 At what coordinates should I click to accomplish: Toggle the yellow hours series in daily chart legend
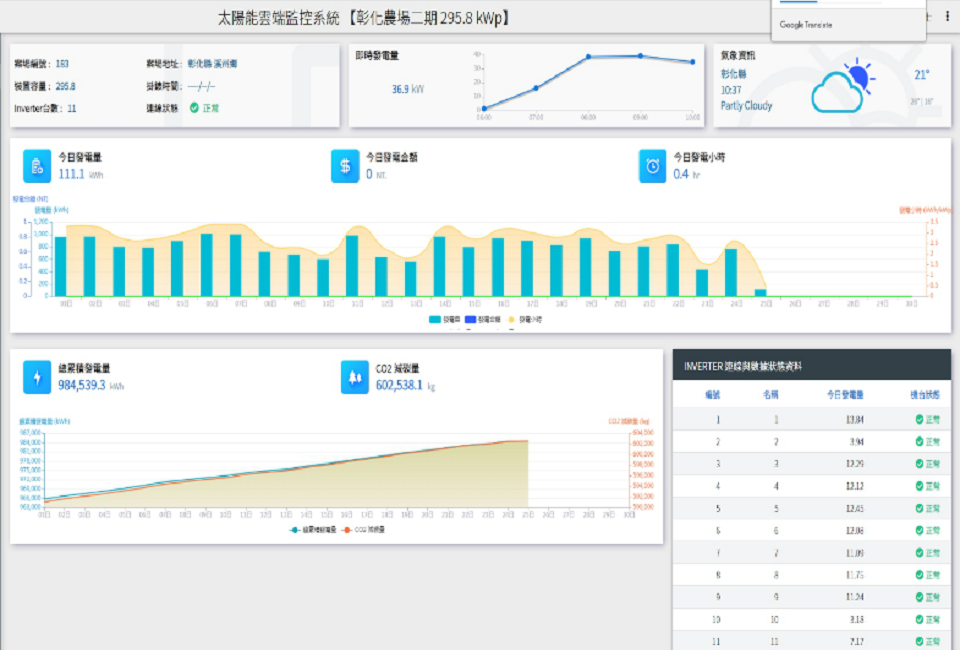526,319
